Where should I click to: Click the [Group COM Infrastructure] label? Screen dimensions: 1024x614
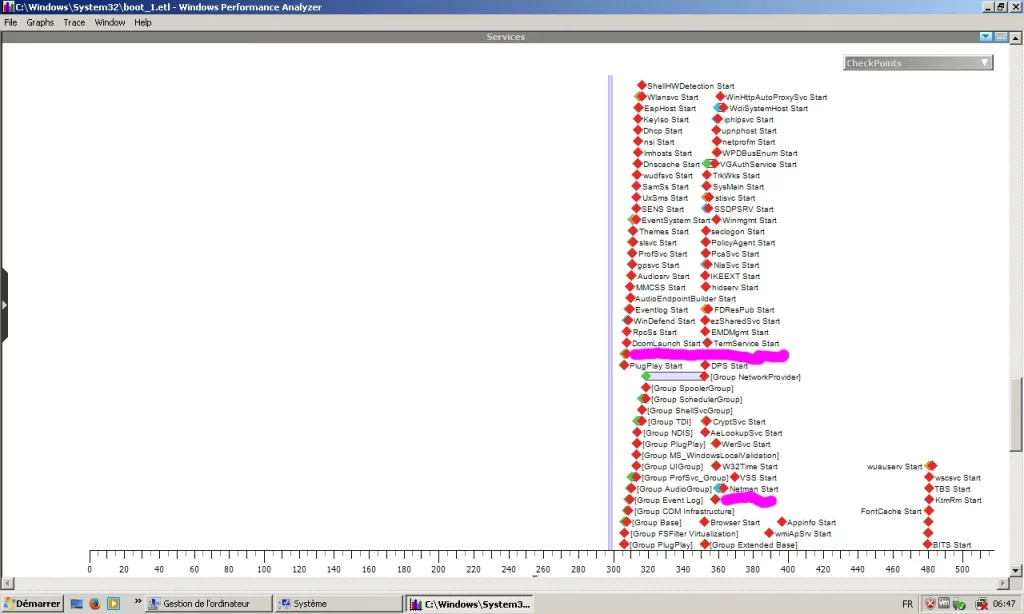tap(684, 511)
